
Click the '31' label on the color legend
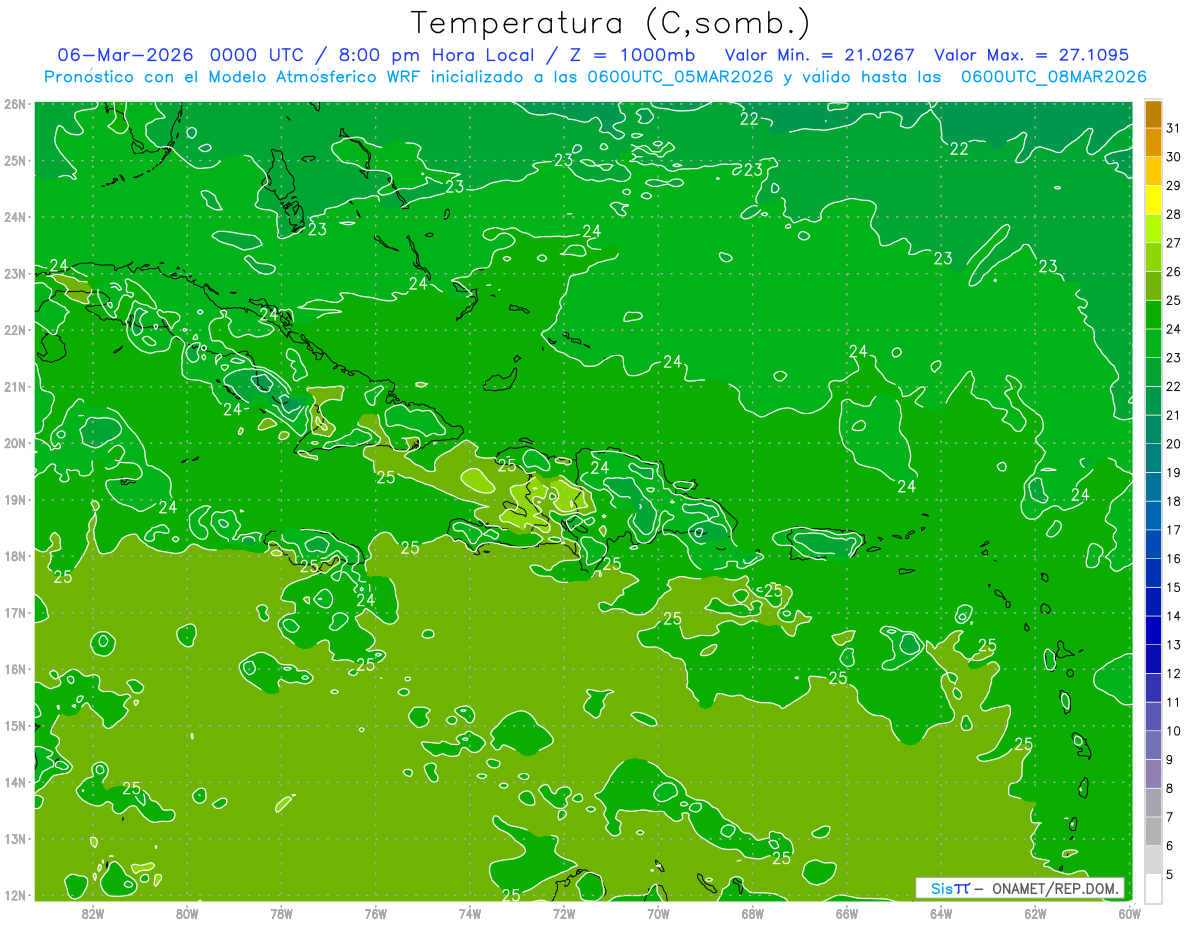(1174, 128)
